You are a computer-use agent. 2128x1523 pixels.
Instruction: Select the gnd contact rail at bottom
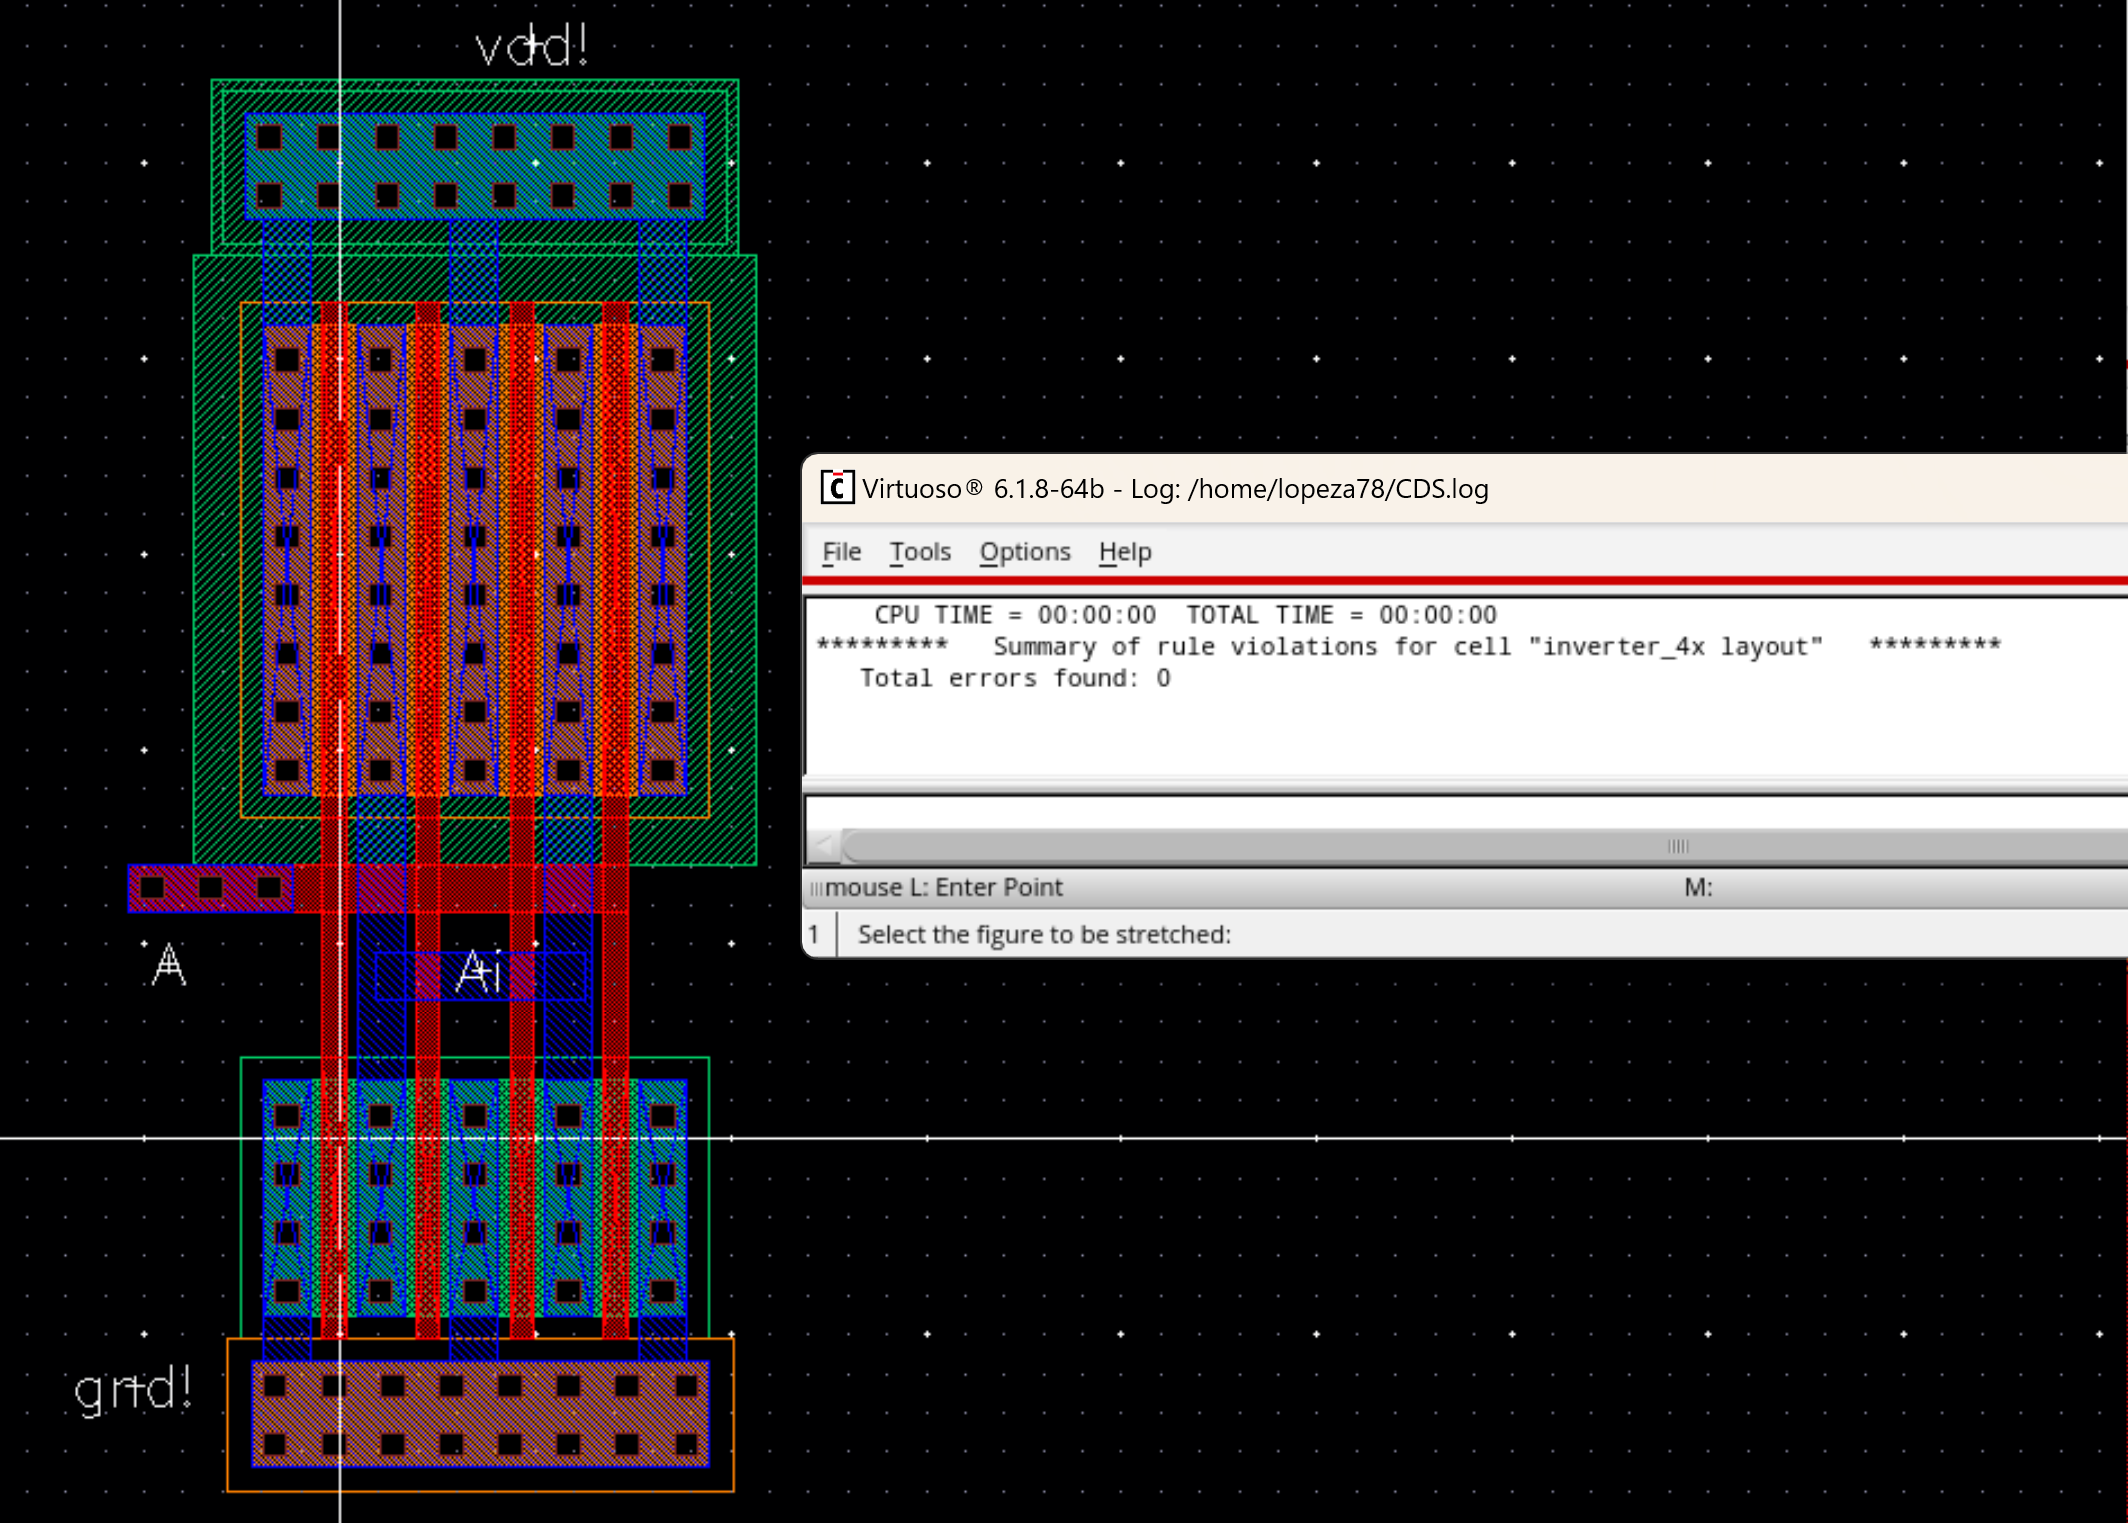point(480,1414)
